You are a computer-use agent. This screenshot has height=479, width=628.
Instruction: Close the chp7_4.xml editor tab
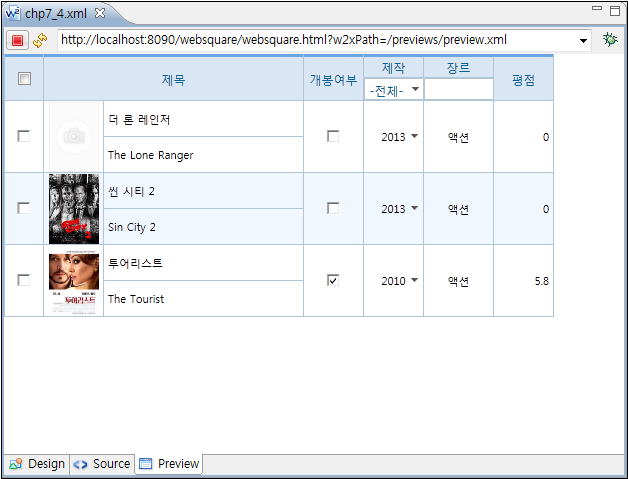point(100,12)
